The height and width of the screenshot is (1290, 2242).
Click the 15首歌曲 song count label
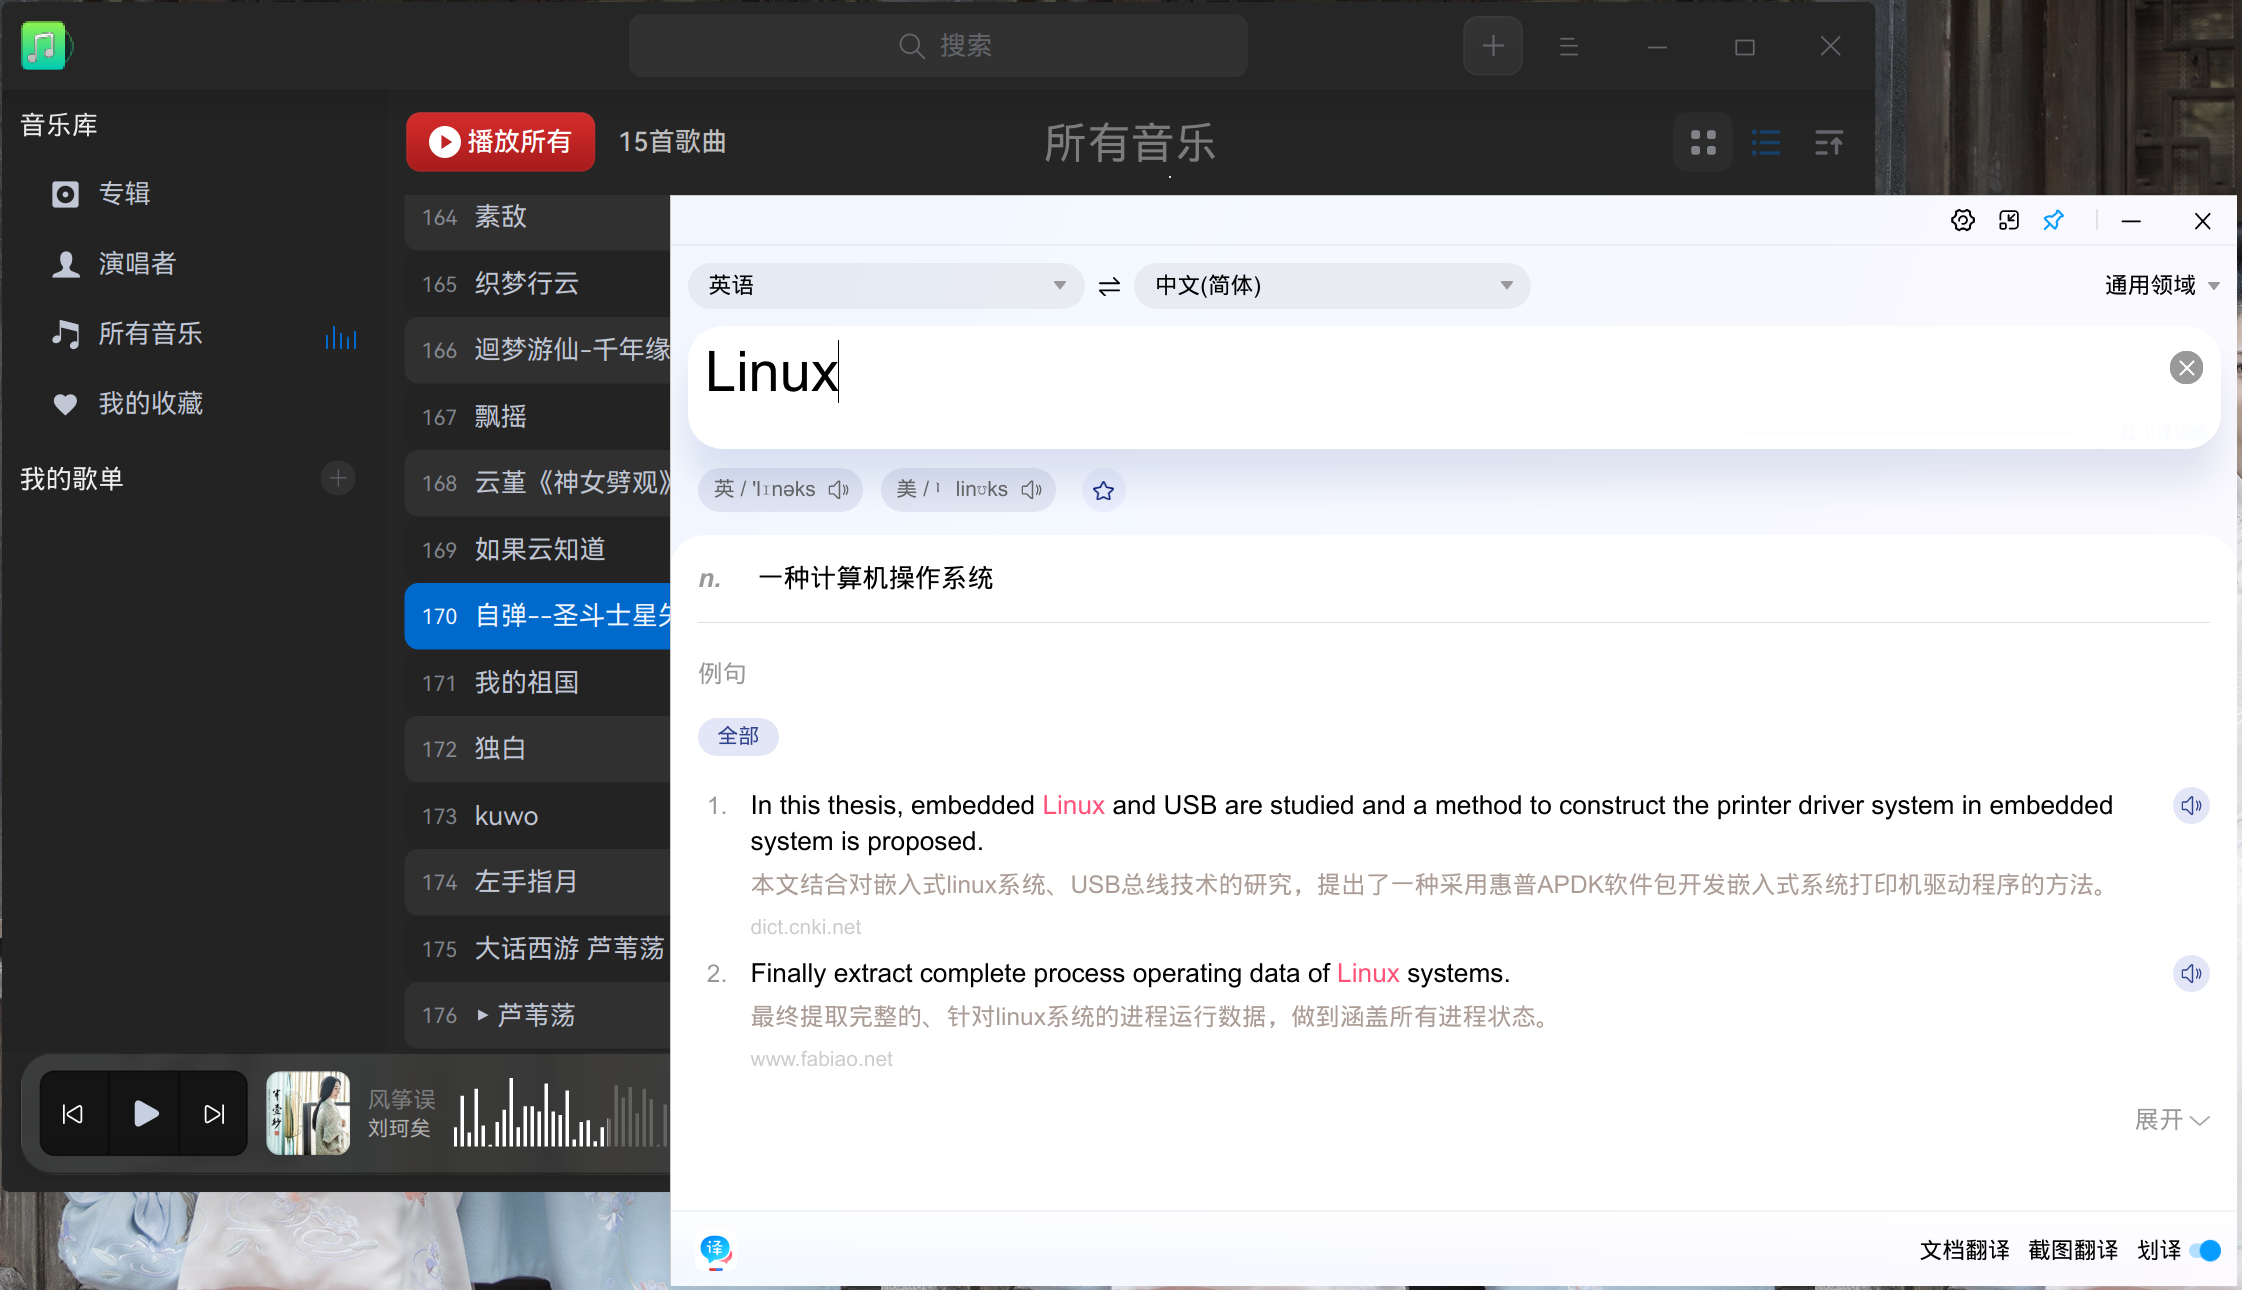click(673, 142)
